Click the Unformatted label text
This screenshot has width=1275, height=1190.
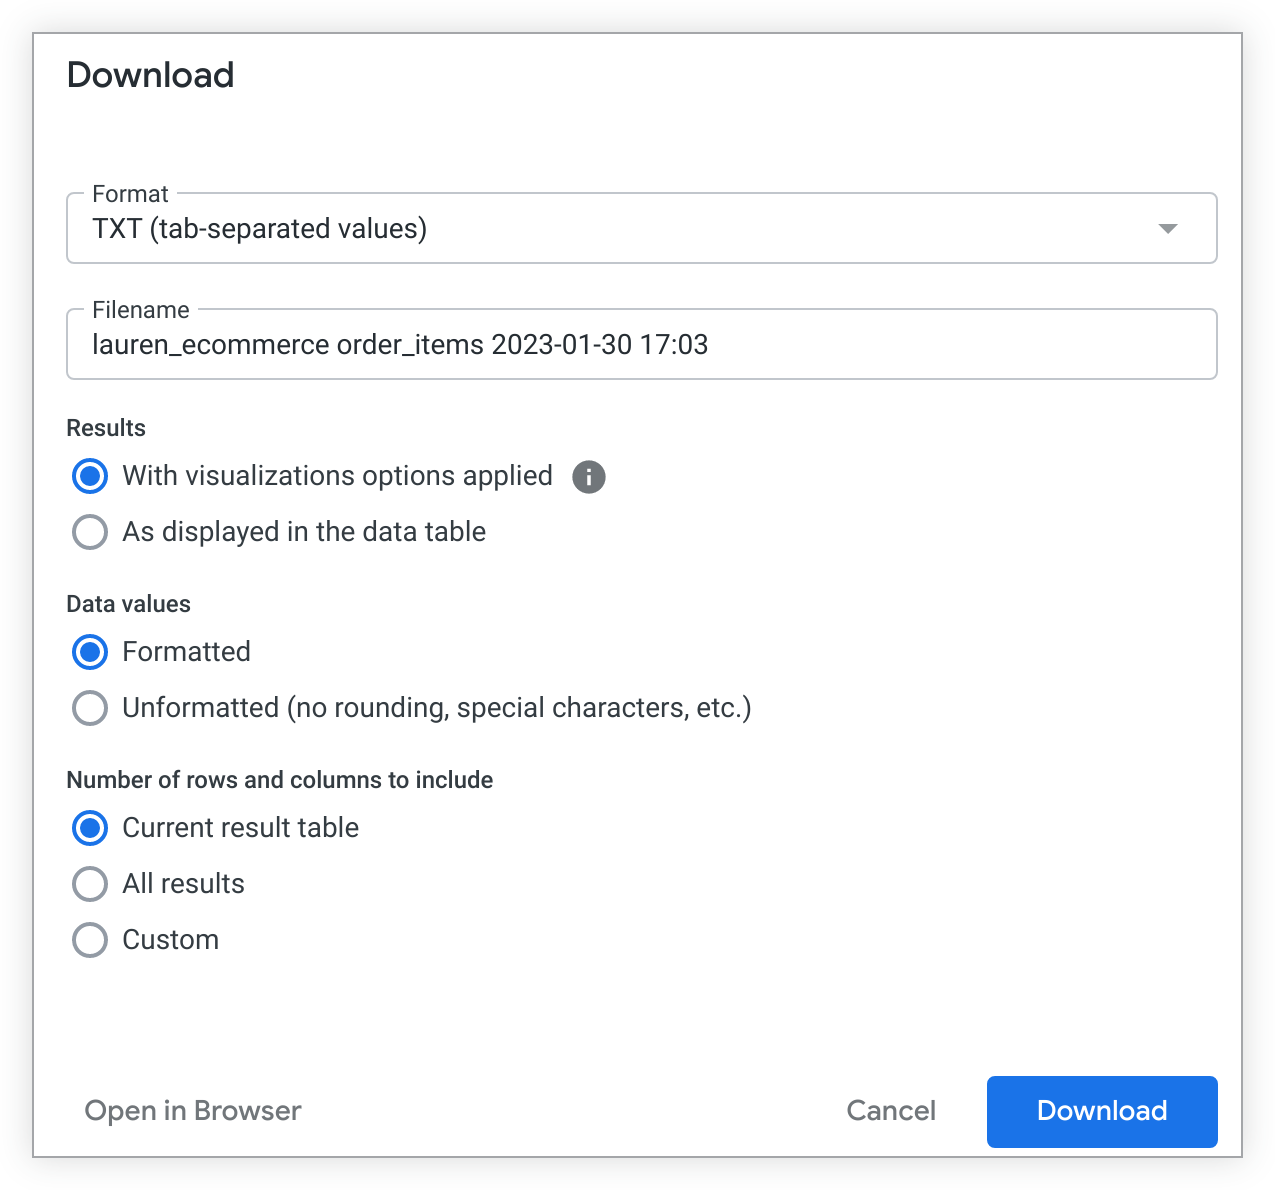436,708
